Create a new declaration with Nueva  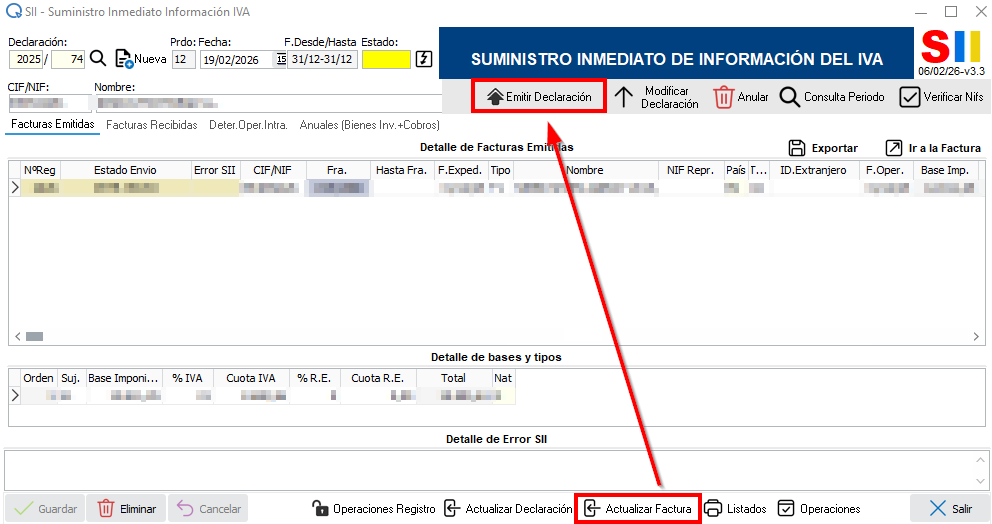(x=140, y=59)
